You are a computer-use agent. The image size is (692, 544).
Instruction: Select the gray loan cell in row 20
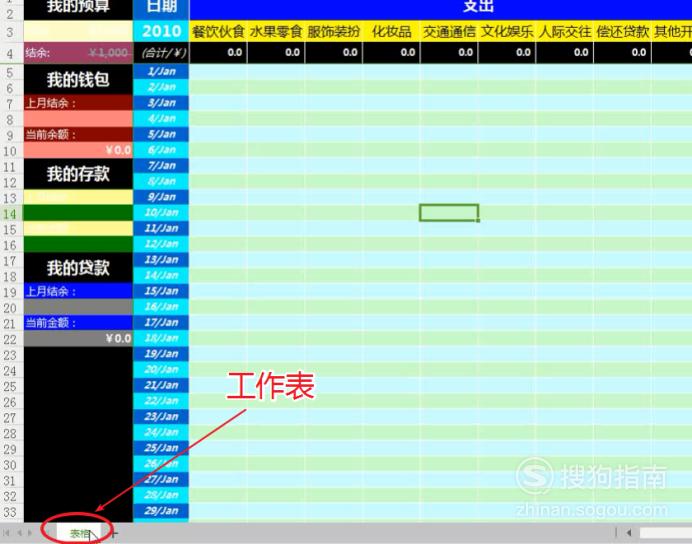(78, 307)
